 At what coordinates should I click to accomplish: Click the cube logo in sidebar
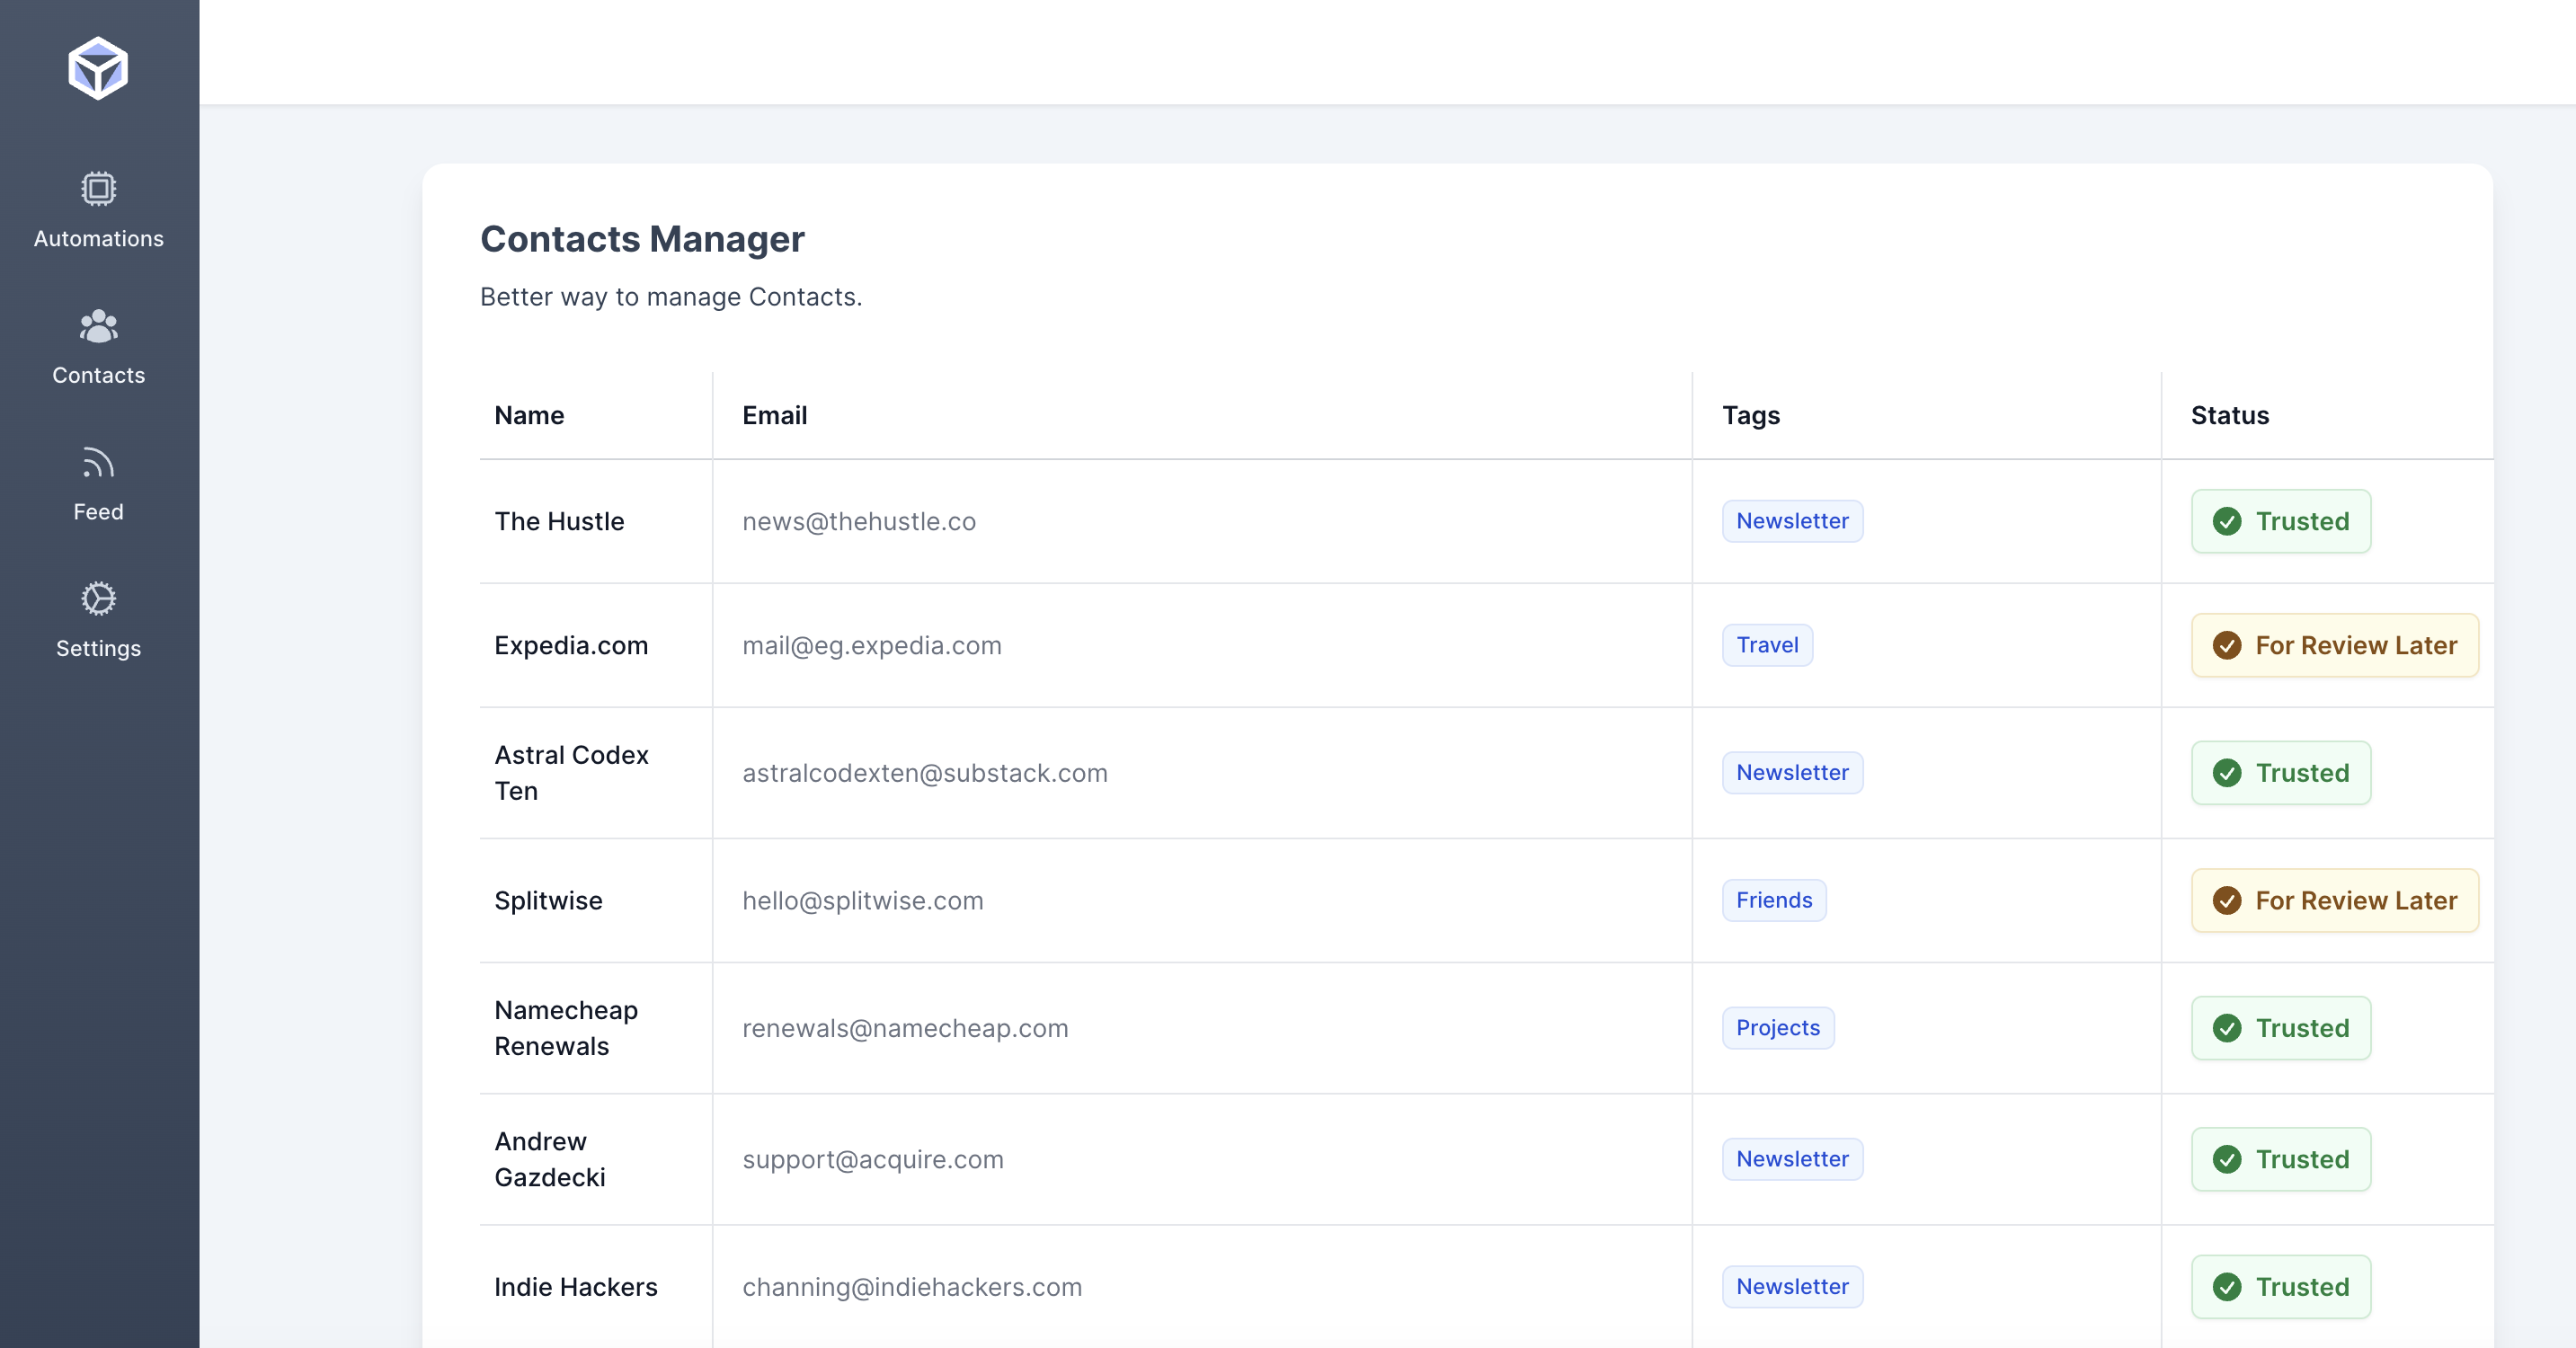coord(98,68)
